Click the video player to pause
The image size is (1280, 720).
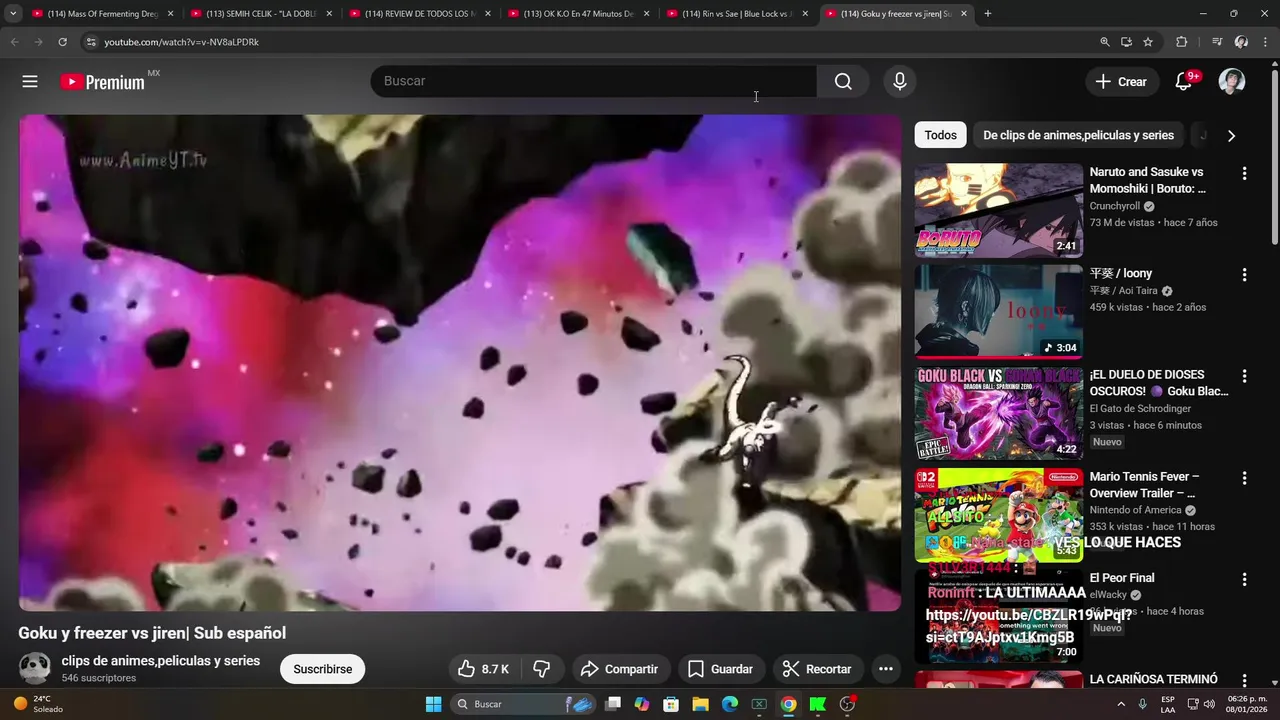pos(460,362)
